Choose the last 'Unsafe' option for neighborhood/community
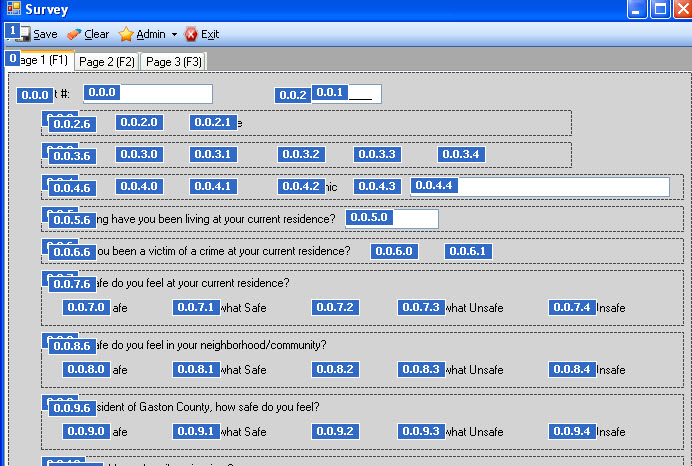This screenshot has width=692, height=466. 587,369
